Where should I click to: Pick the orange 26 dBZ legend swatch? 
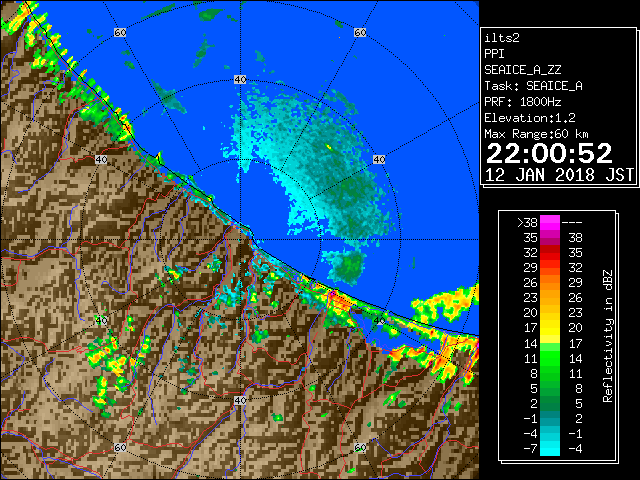click(x=550, y=283)
